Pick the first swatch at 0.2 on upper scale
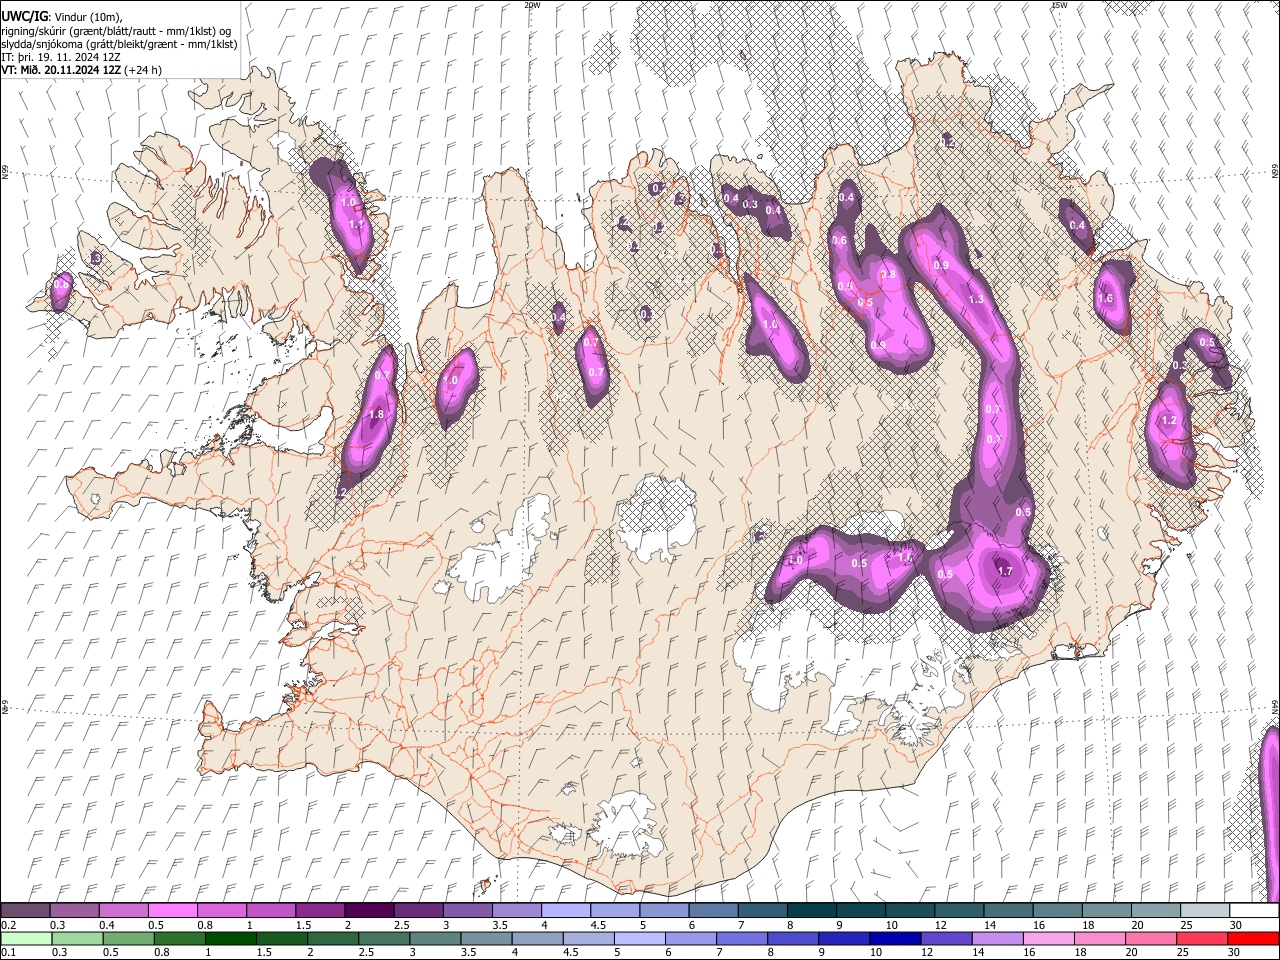The image size is (1280, 960). tap(26, 910)
